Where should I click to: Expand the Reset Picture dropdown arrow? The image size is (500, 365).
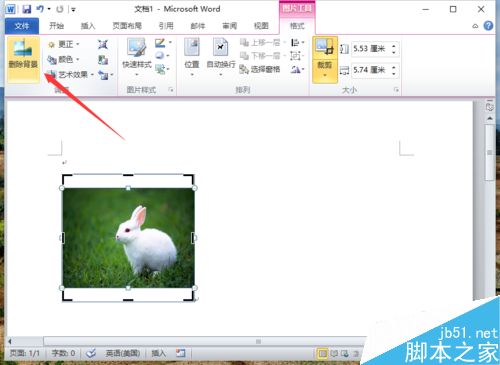tap(112, 75)
